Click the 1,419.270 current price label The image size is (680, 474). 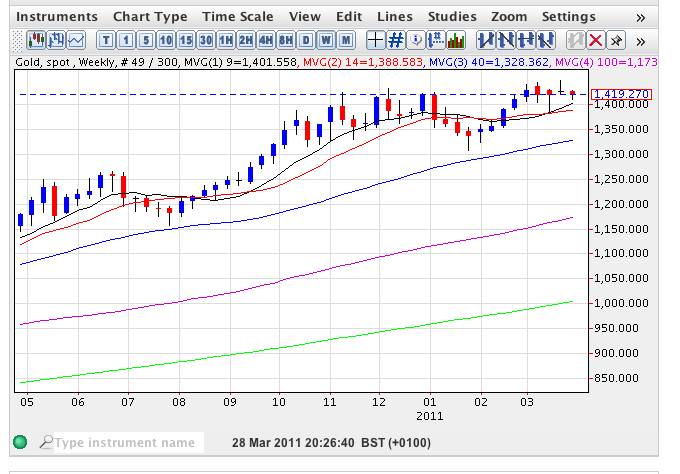pos(621,94)
